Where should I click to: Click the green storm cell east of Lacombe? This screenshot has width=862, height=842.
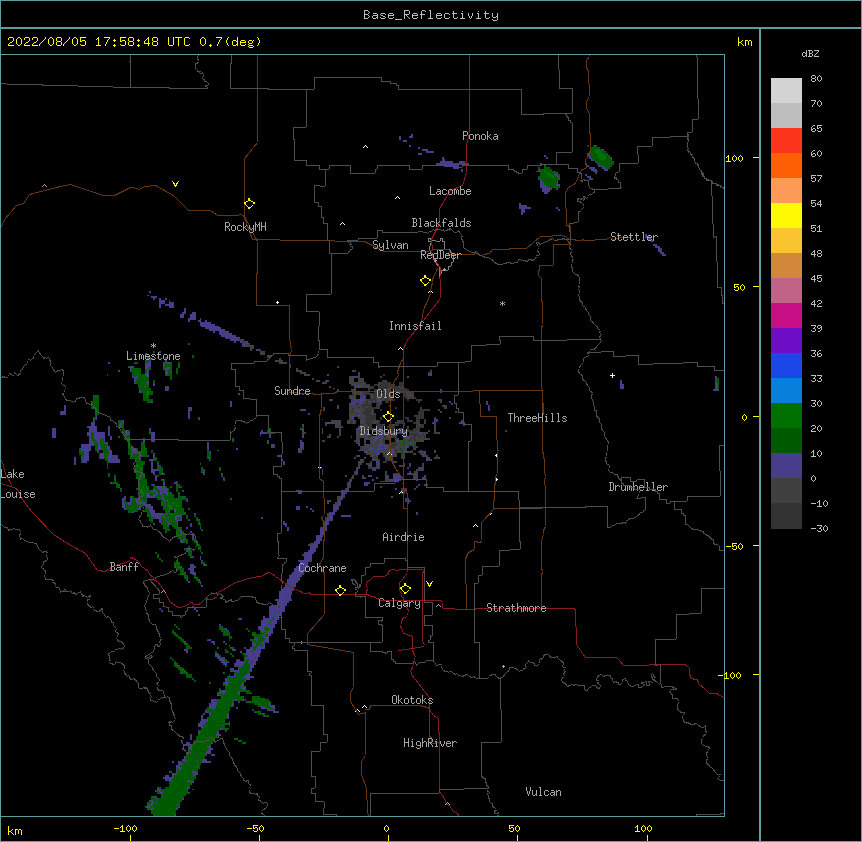pos(548,178)
